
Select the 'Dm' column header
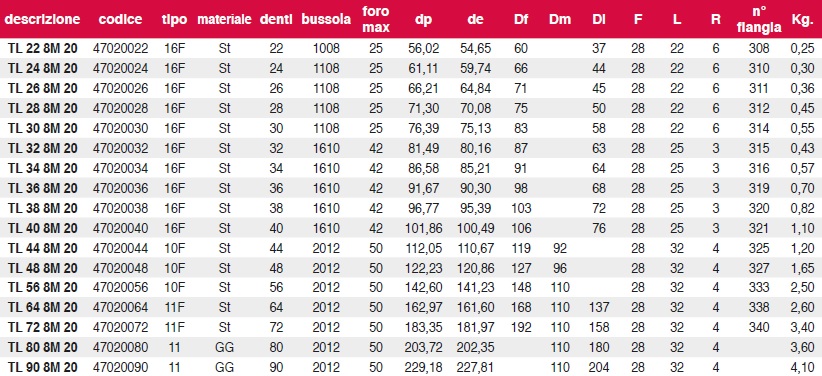[560, 20]
